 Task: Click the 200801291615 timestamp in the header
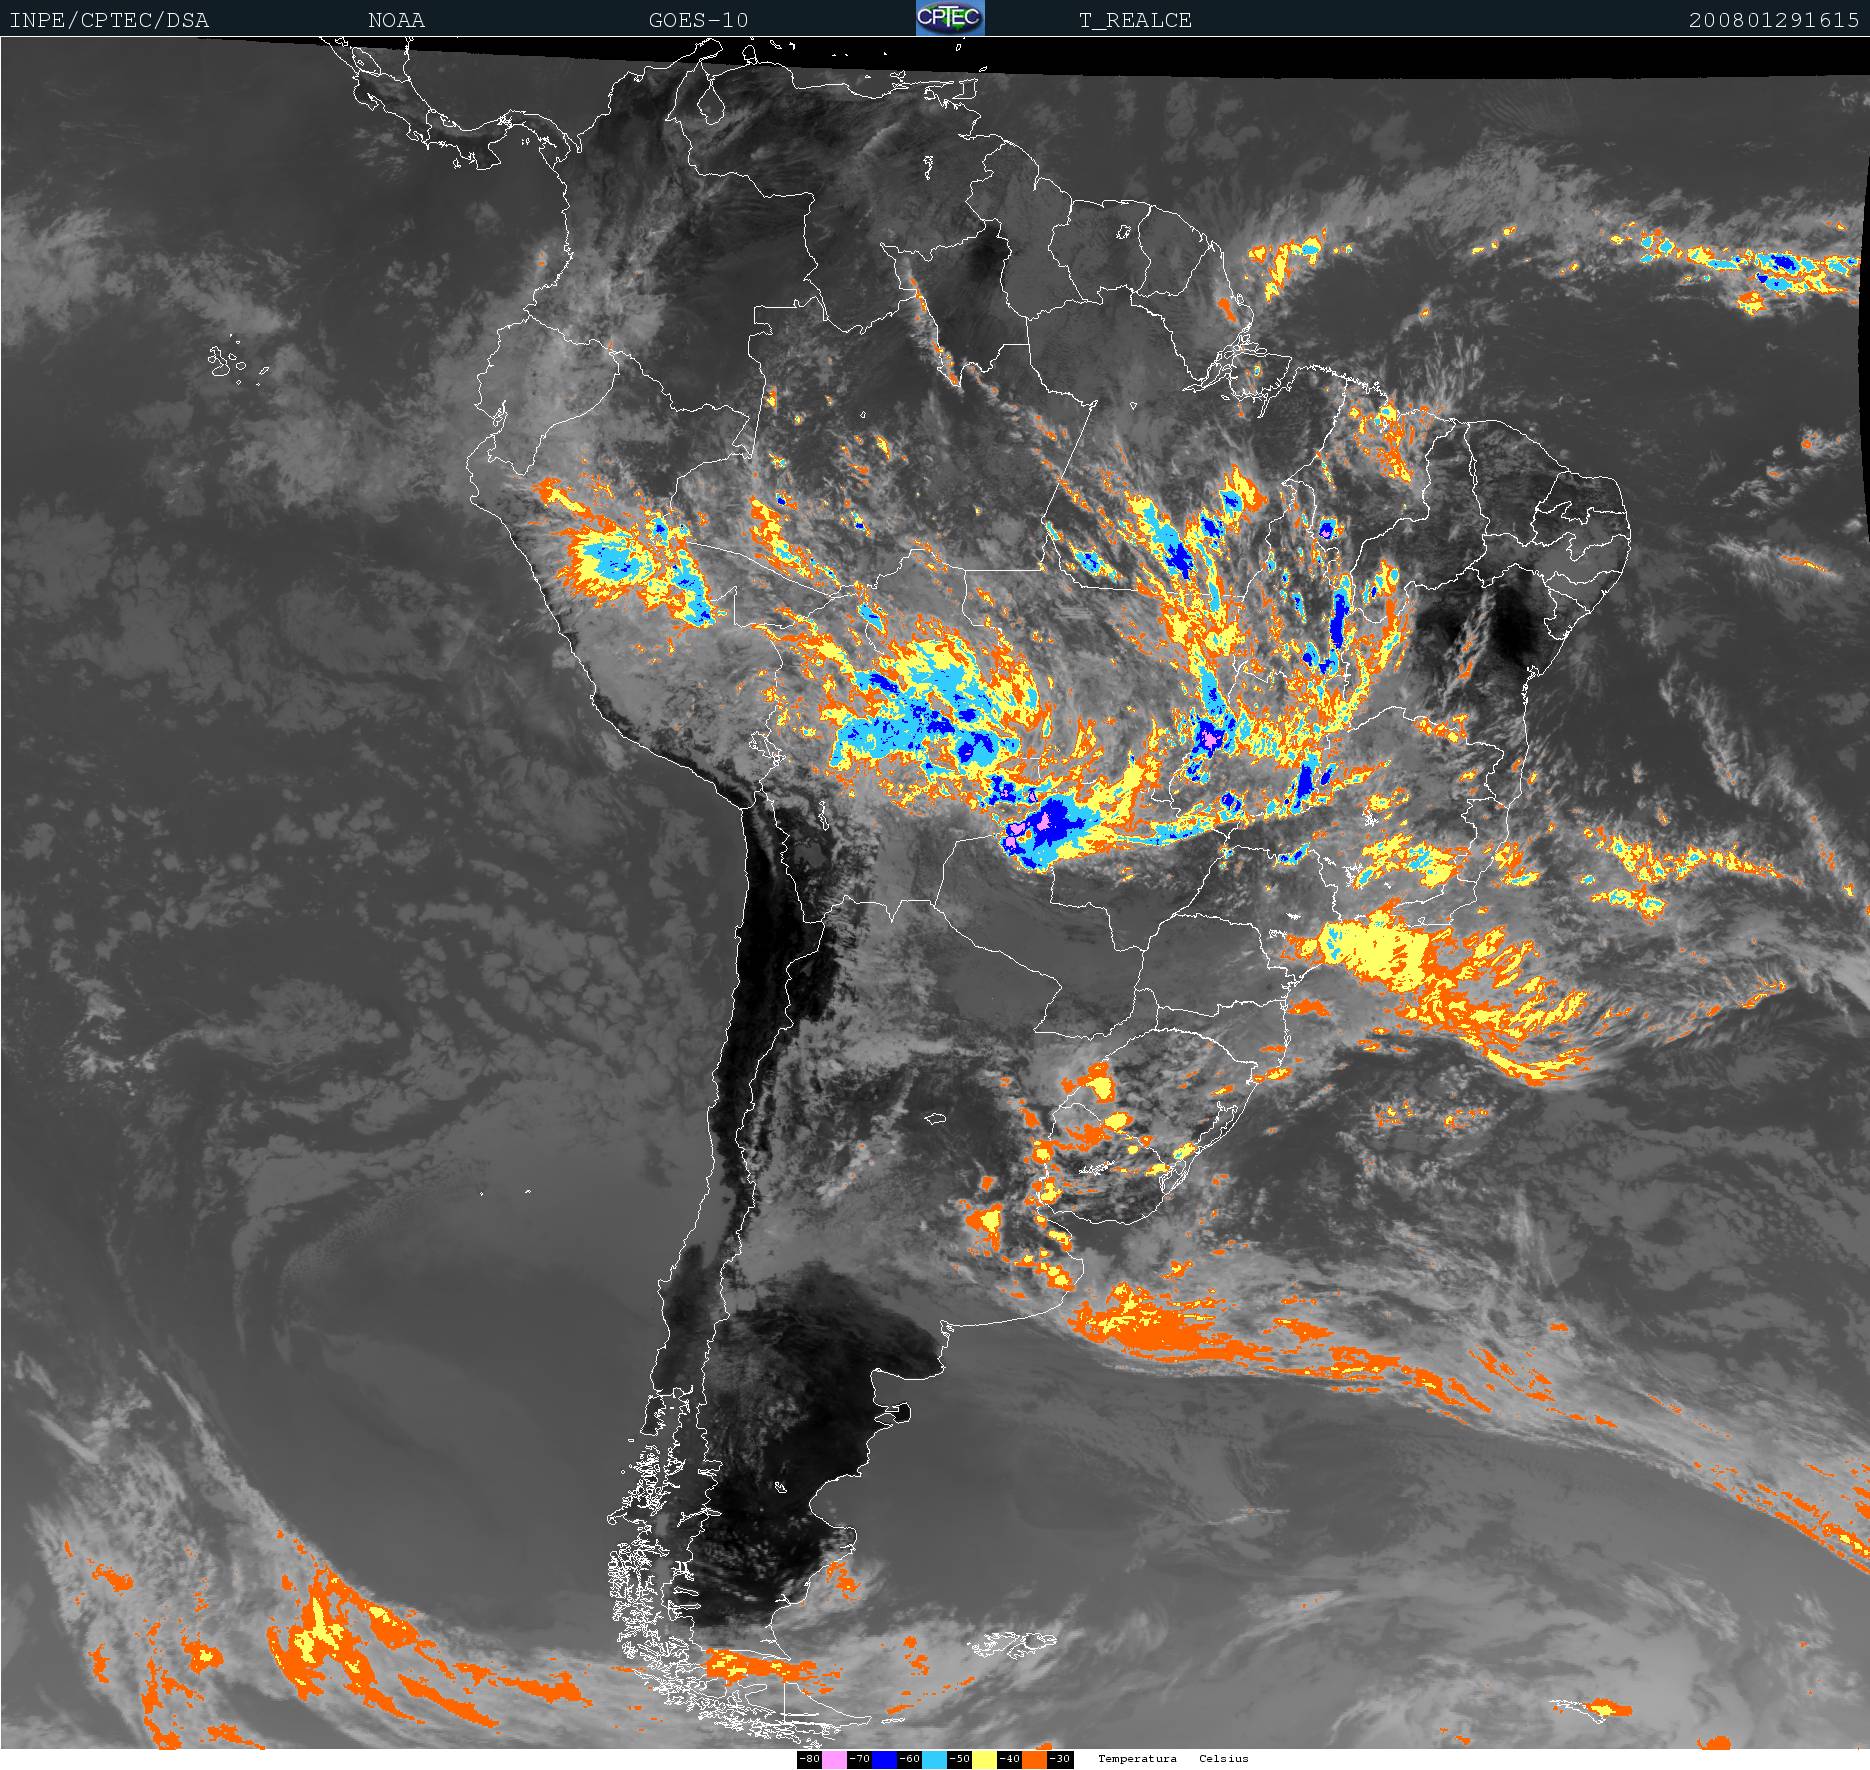[x=1773, y=20]
